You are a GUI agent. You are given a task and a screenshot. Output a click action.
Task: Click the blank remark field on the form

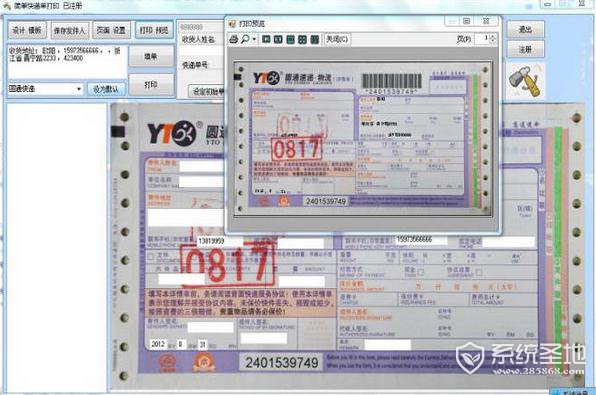pyautogui.click(x=388, y=344)
